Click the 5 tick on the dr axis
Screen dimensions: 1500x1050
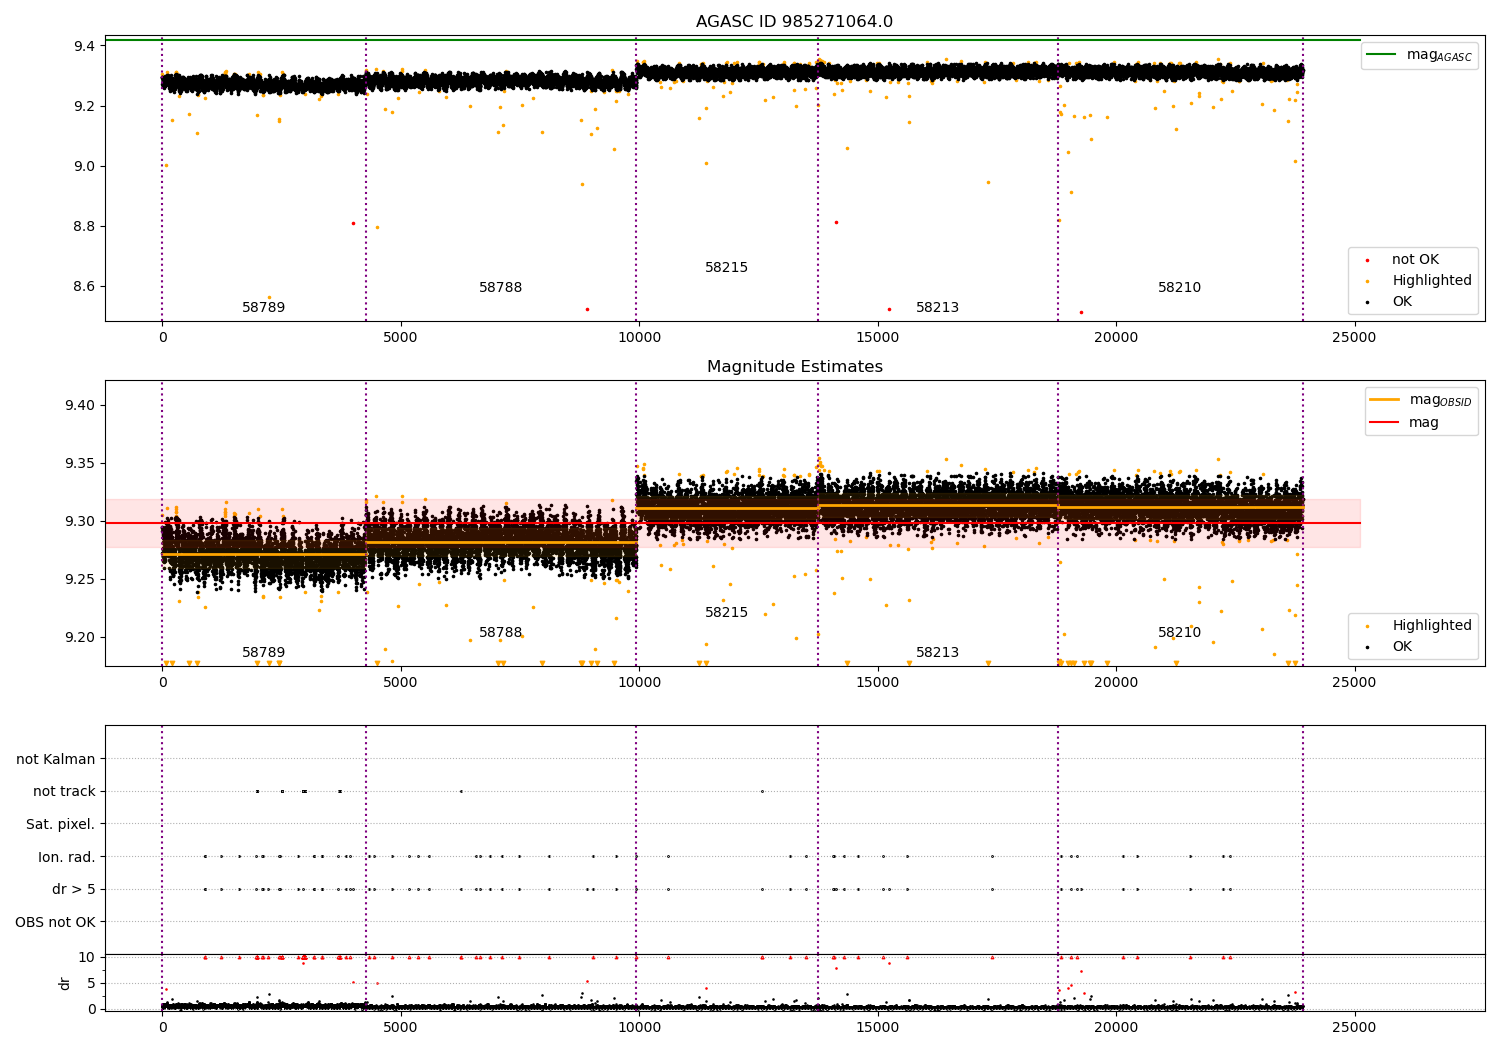click(92, 983)
